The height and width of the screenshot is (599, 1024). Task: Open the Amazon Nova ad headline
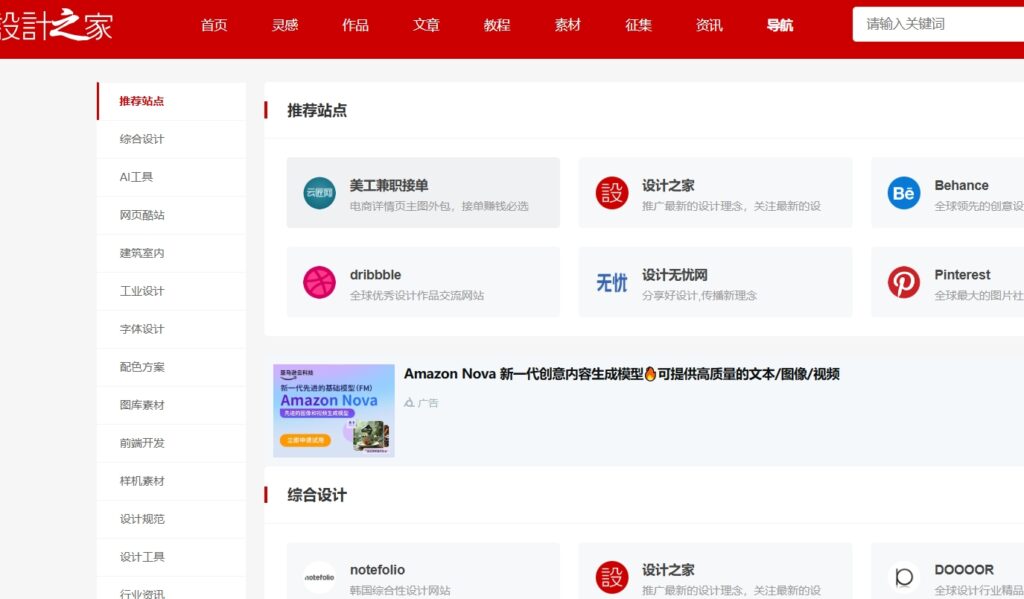coord(622,374)
